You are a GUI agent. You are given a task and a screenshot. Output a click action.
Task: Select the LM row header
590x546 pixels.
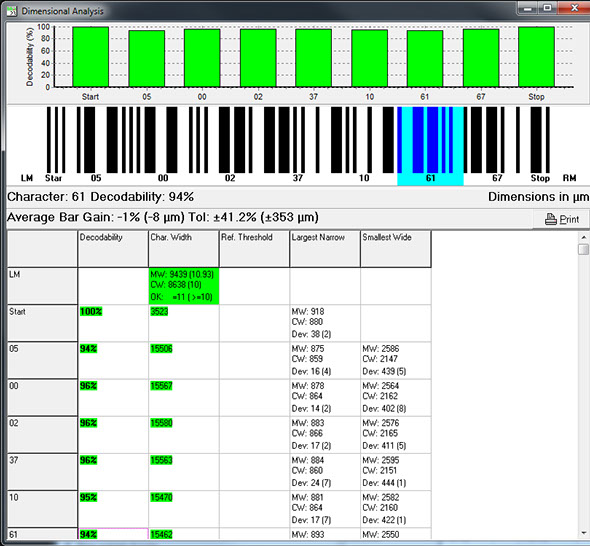(43, 286)
